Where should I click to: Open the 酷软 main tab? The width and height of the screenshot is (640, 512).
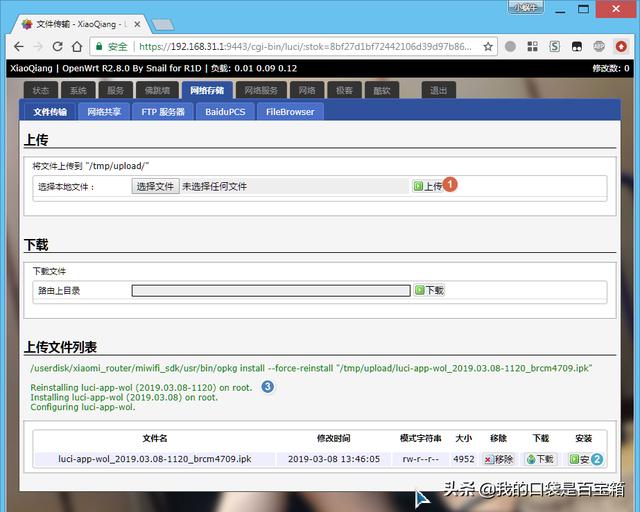tap(382, 90)
